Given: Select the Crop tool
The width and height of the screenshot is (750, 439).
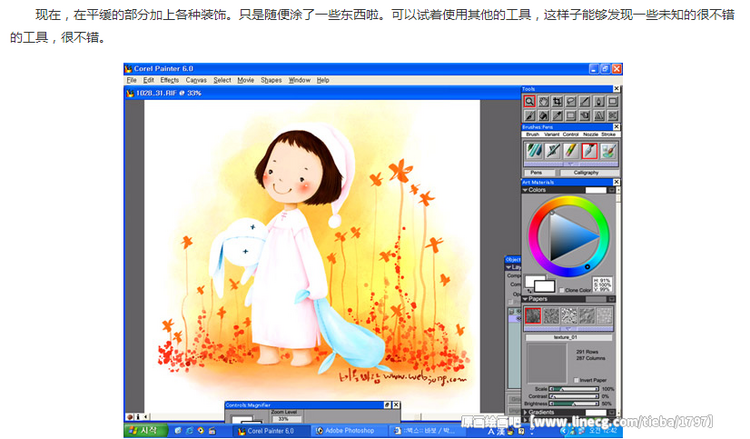Looking at the screenshot, I should 557,101.
